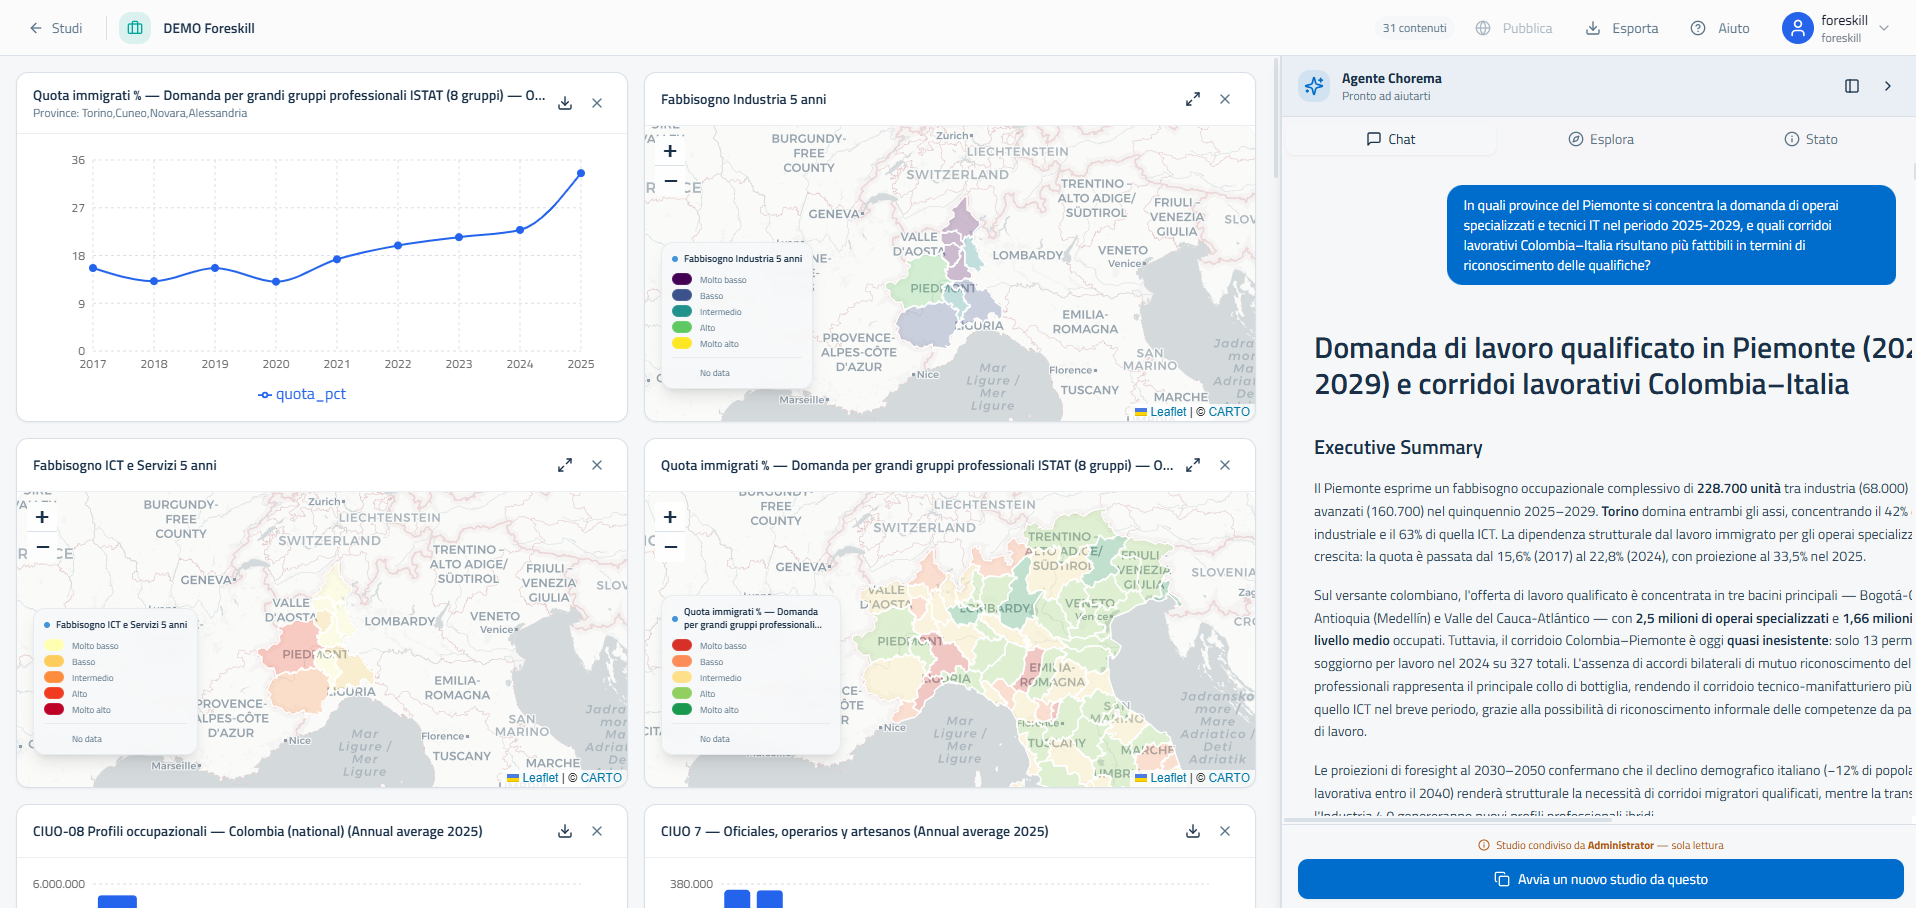Expand Fabbisogno ICT e Servizi map fullscreen
The width and height of the screenshot is (1916, 908).
point(565,465)
